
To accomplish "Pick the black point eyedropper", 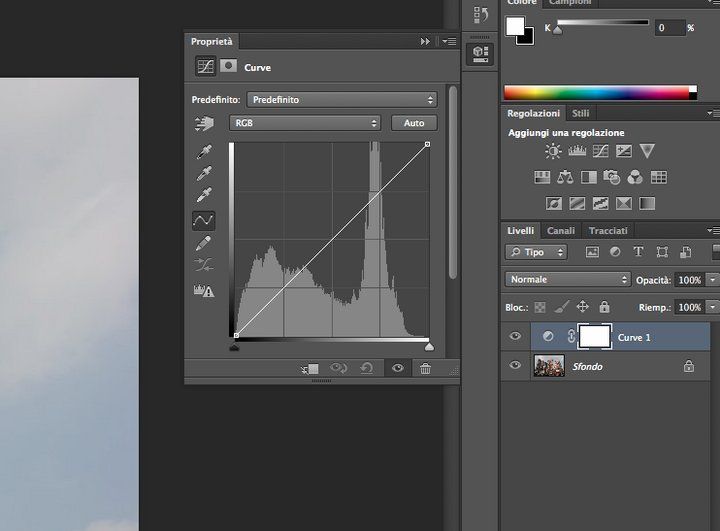I will coord(204,152).
